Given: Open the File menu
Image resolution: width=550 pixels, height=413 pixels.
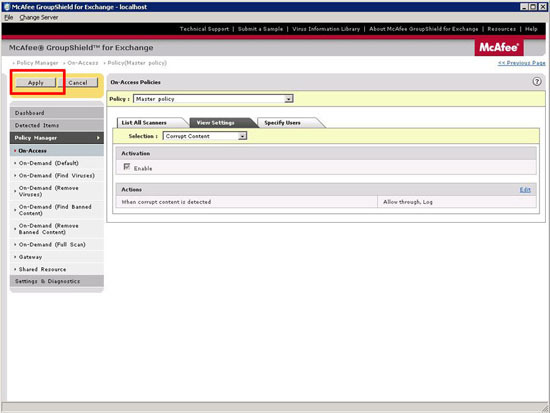Looking at the screenshot, I should tap(8, 17).
